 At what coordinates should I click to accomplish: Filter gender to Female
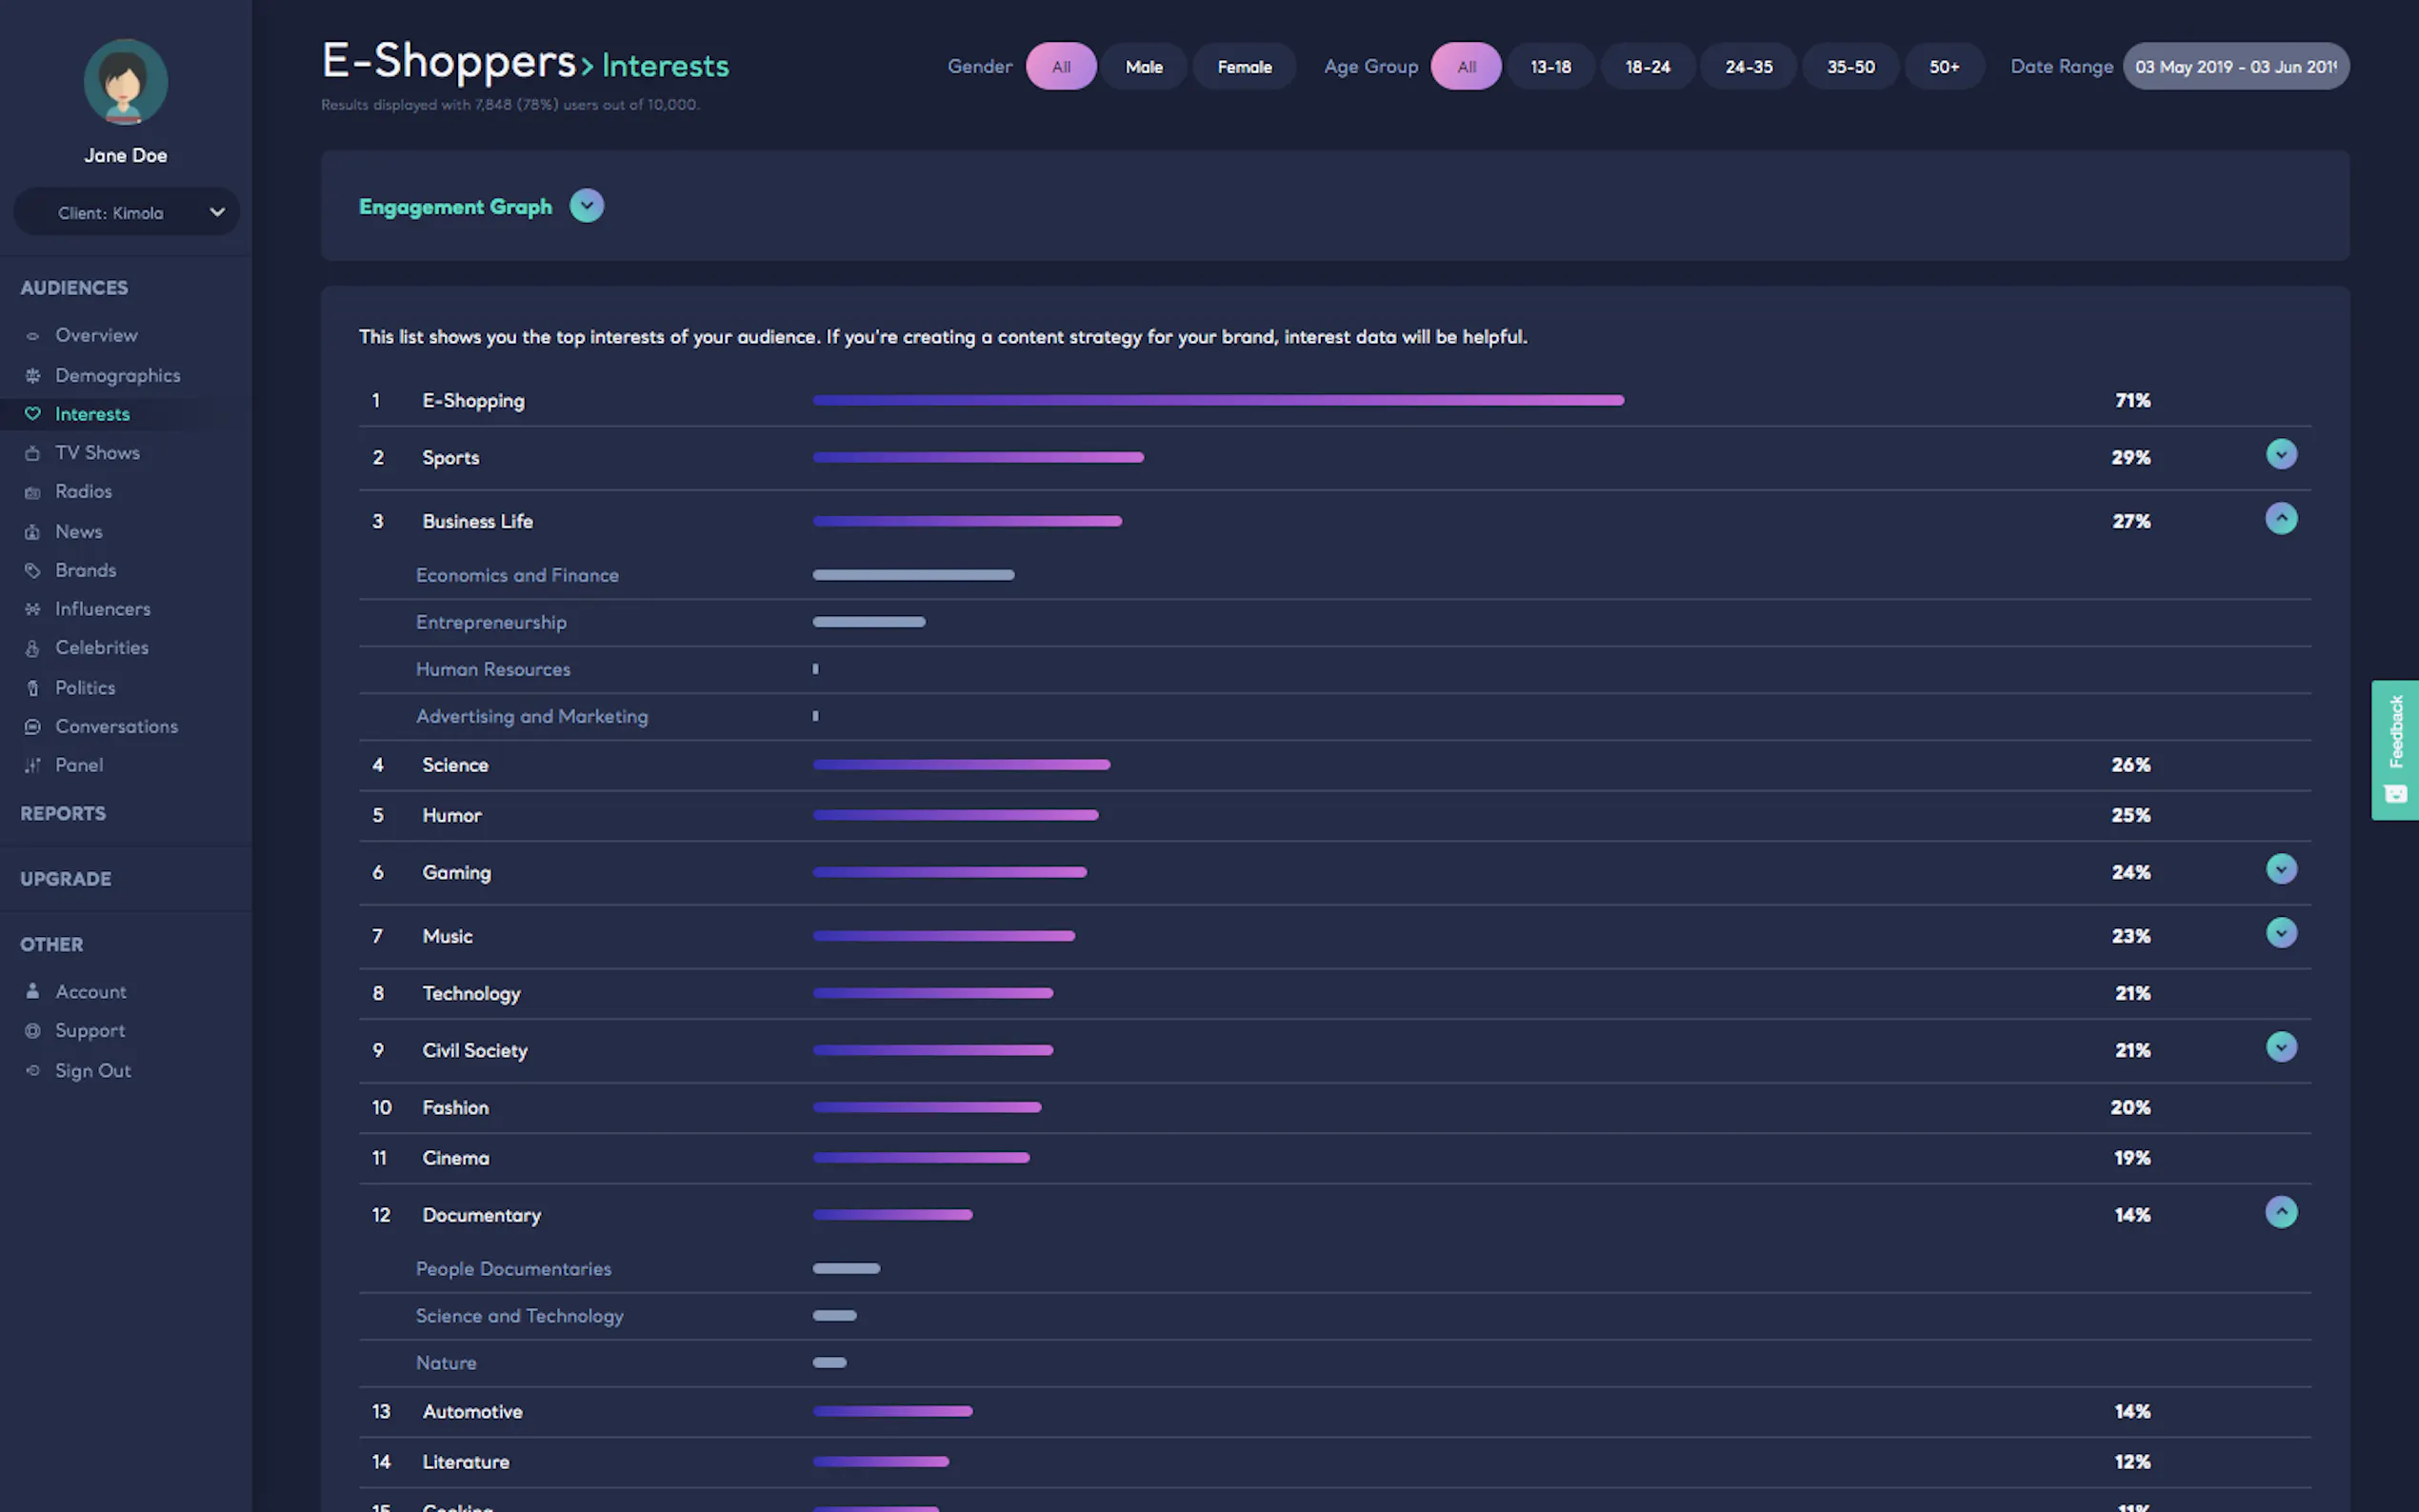(1244, 67)
